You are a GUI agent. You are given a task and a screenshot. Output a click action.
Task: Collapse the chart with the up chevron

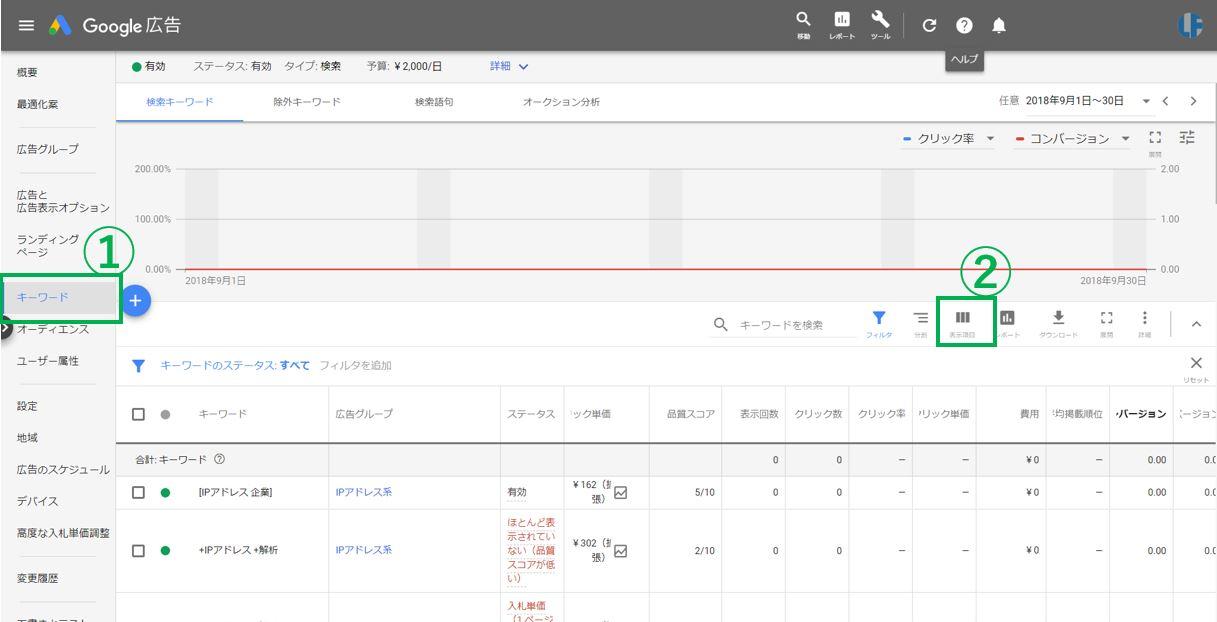click(x=1196, y=326)
